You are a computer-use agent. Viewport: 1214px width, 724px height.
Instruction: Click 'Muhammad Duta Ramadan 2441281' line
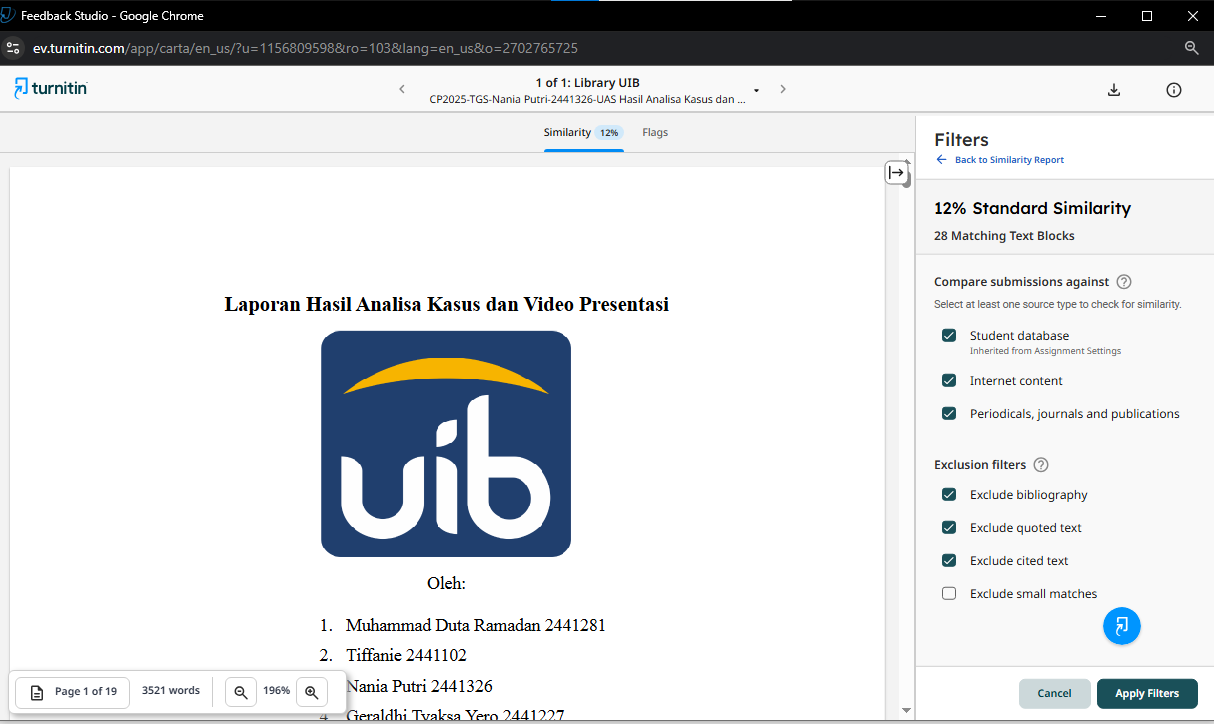475,626
